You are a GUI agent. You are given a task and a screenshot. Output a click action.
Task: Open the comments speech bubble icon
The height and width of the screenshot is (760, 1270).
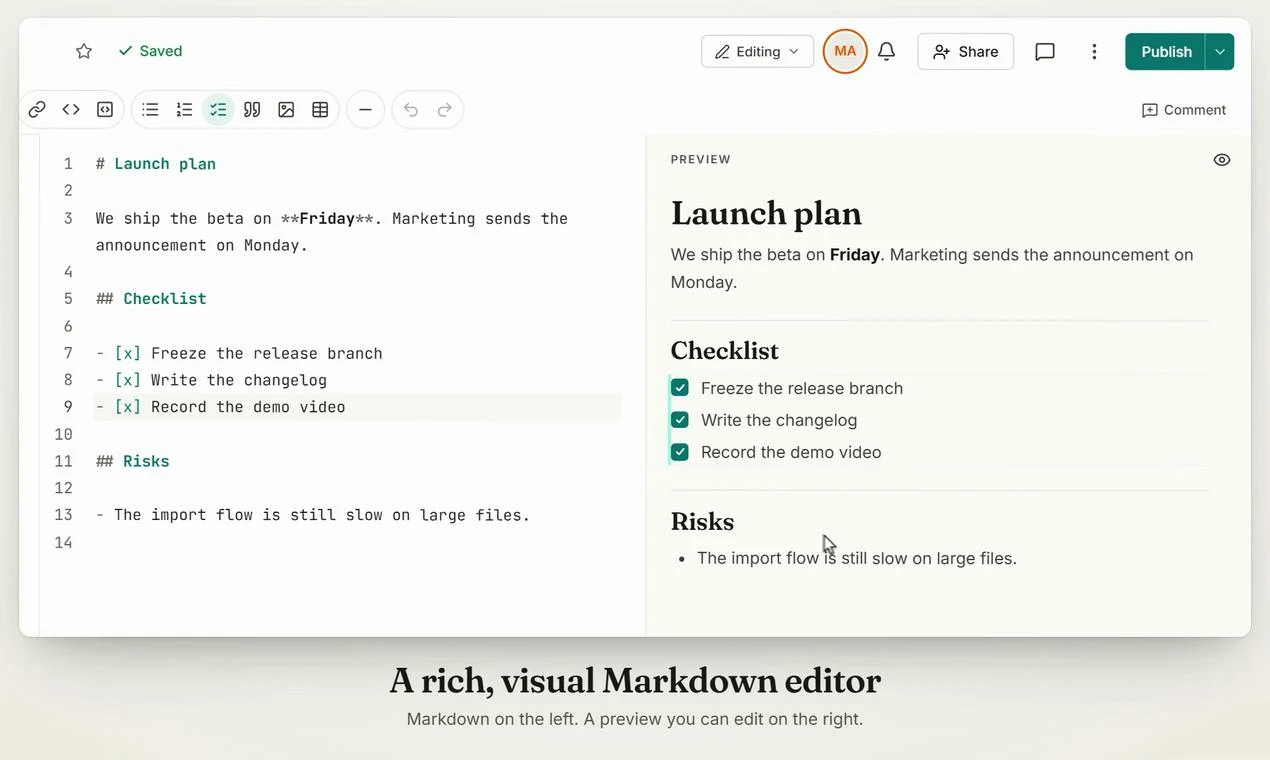(1045, 52)
